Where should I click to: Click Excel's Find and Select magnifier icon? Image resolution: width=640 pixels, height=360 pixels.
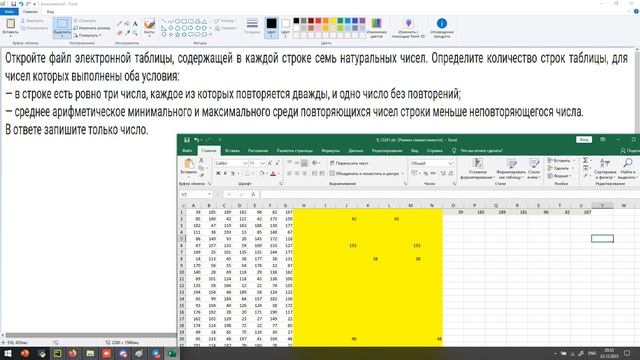628,163
